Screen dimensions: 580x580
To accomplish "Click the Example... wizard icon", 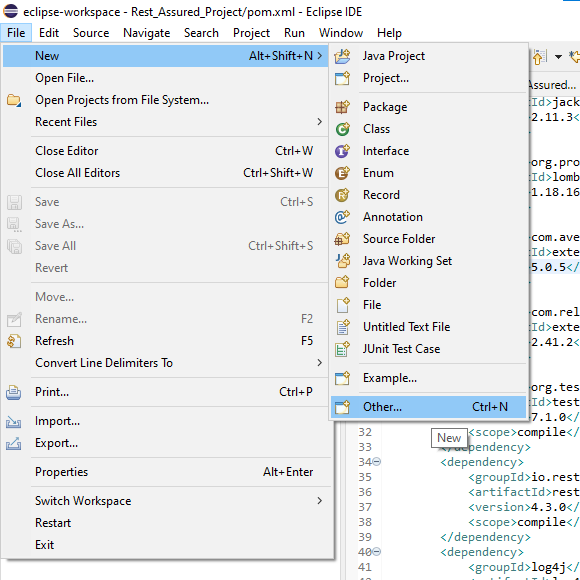I will pos(342,378).
